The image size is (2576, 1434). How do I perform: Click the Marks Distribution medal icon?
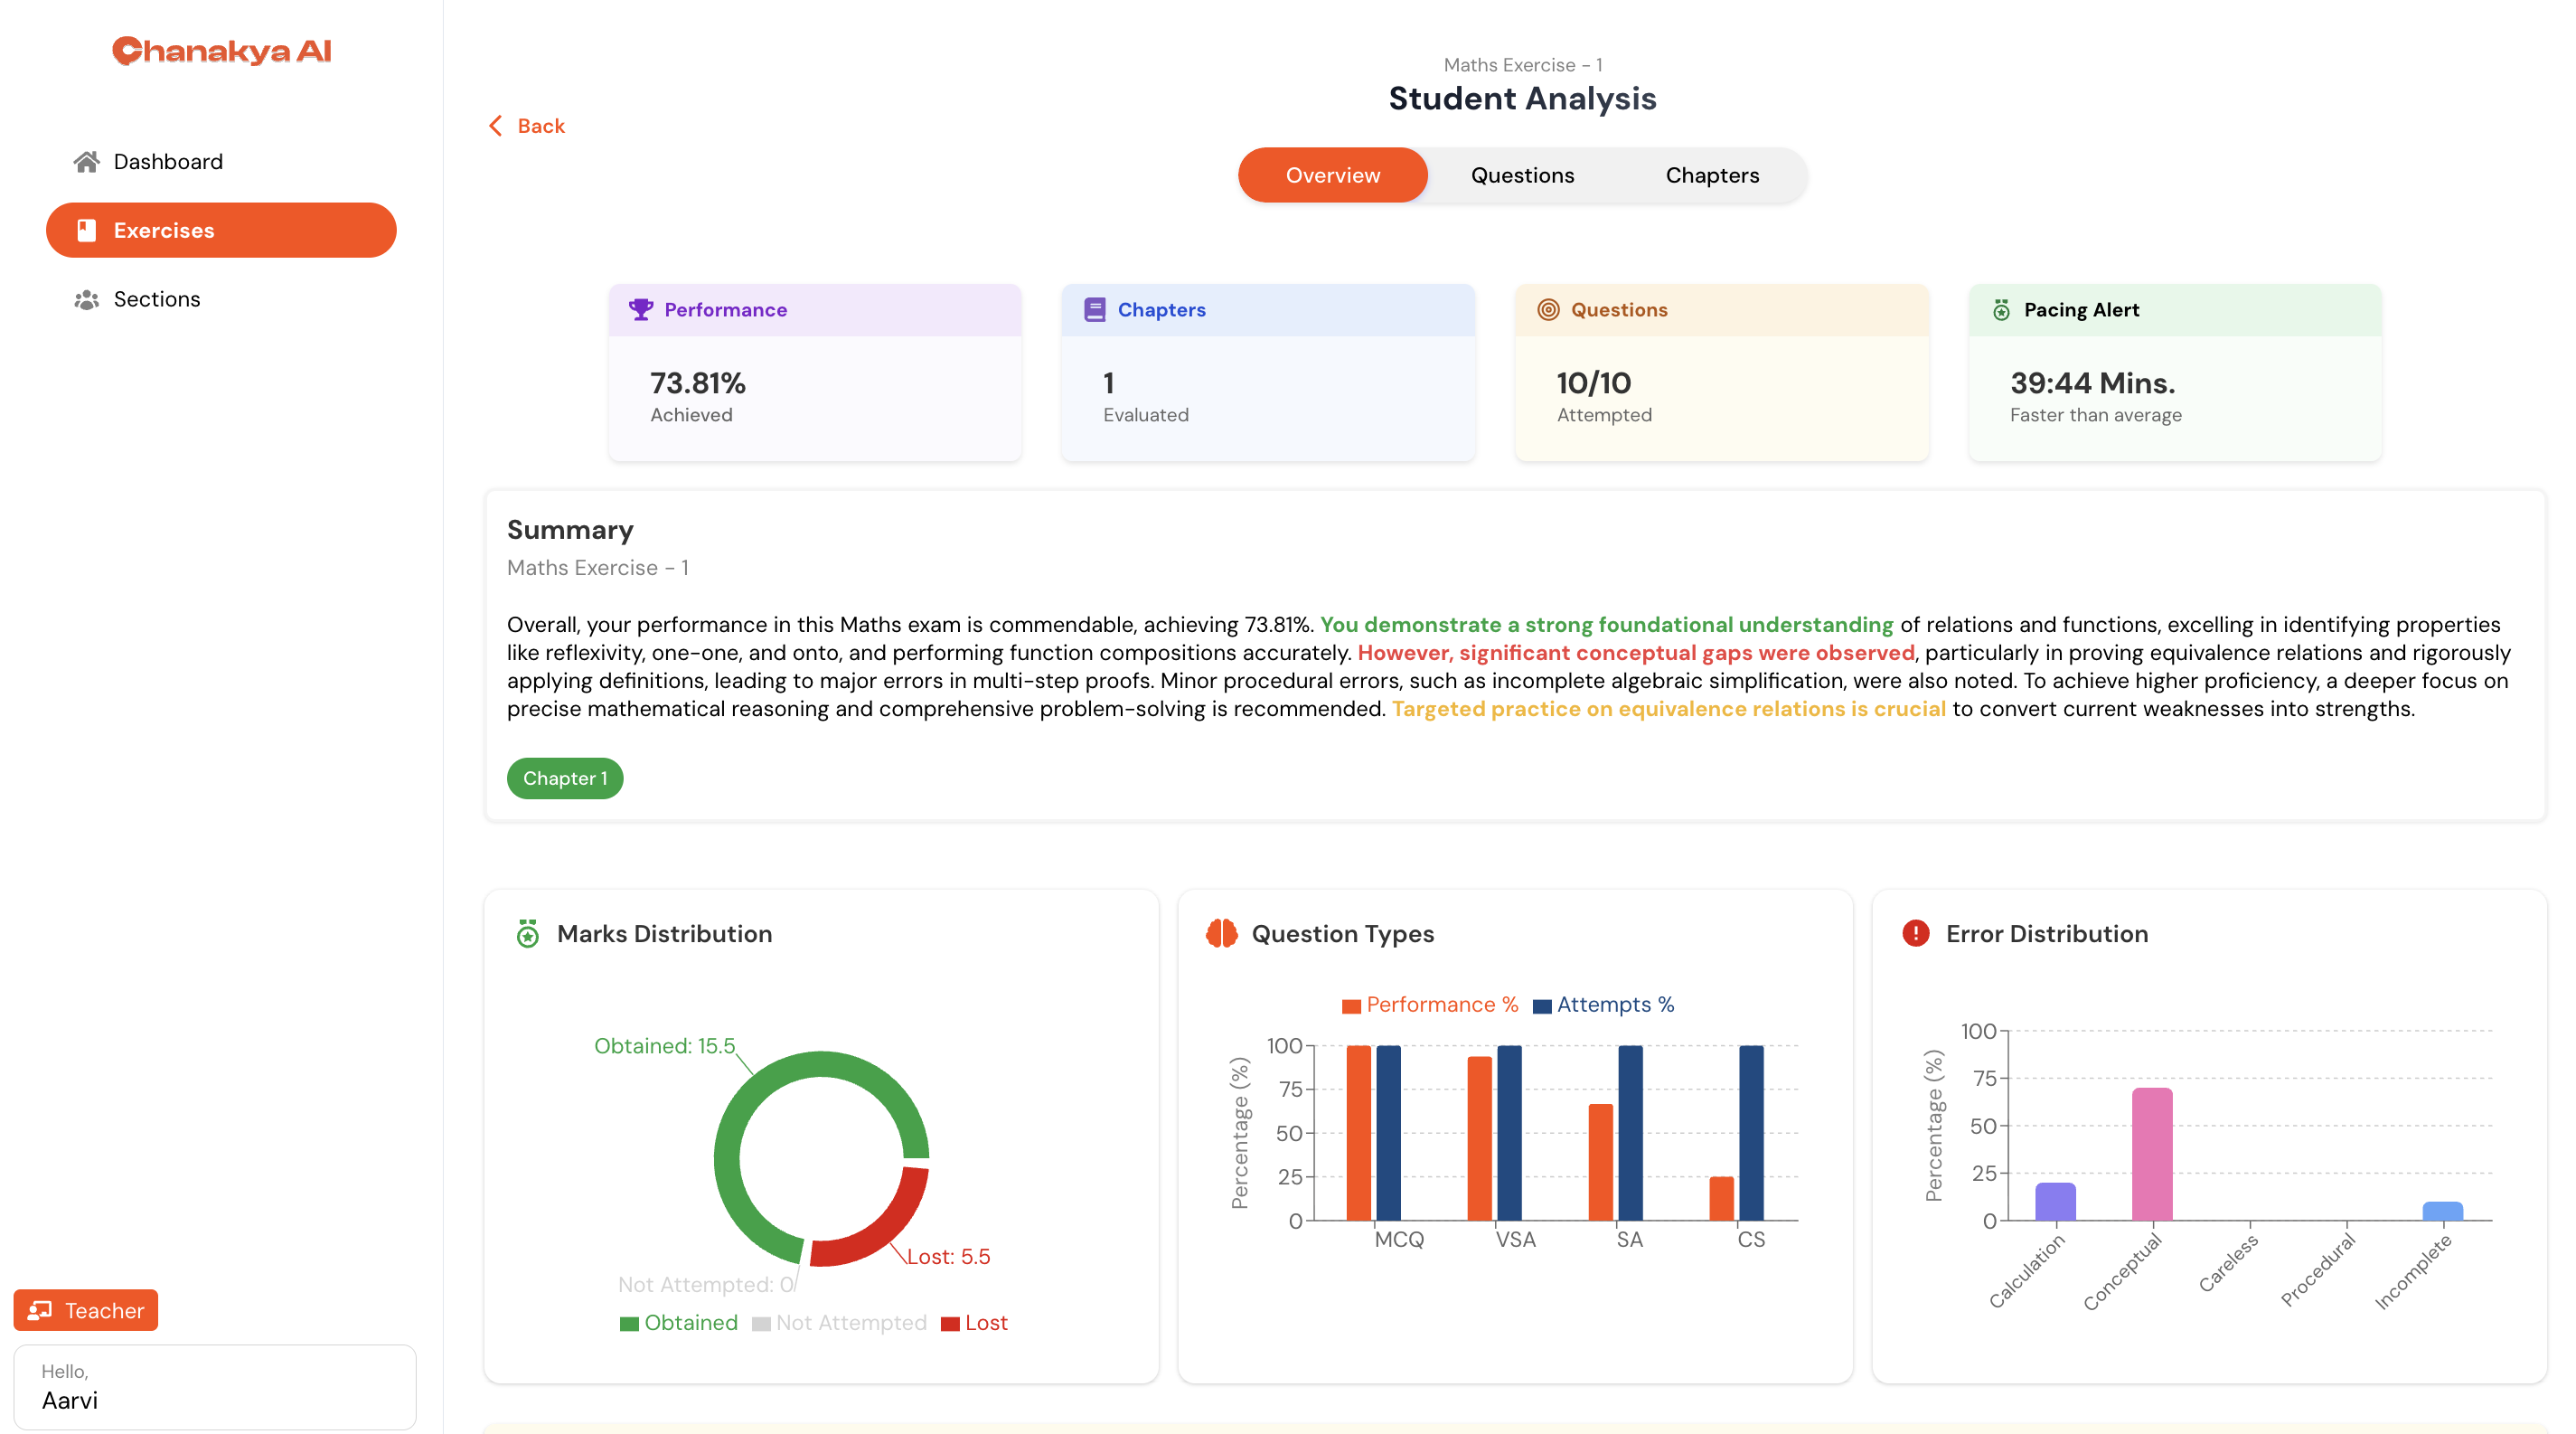click(x=528, y=933)
